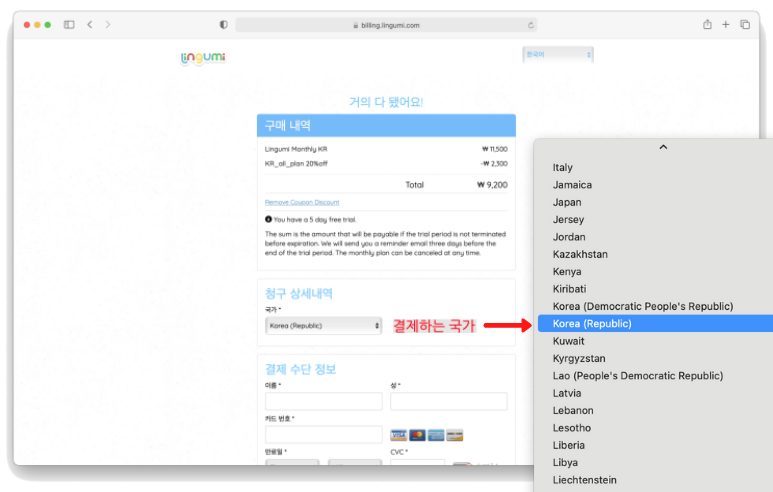
Task: Open the expiry month dropdown
Action: pyautogui.click(x=292, y=462)
